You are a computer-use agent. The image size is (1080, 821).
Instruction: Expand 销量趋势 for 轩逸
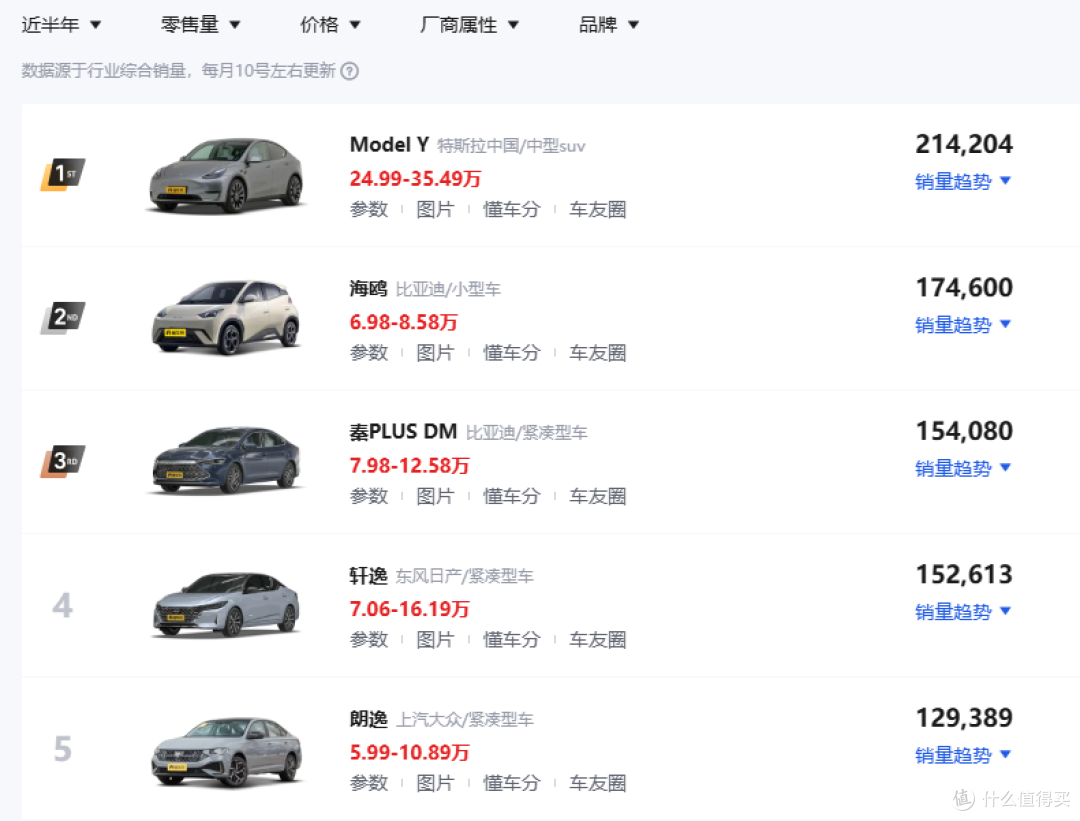coord(963,612)
